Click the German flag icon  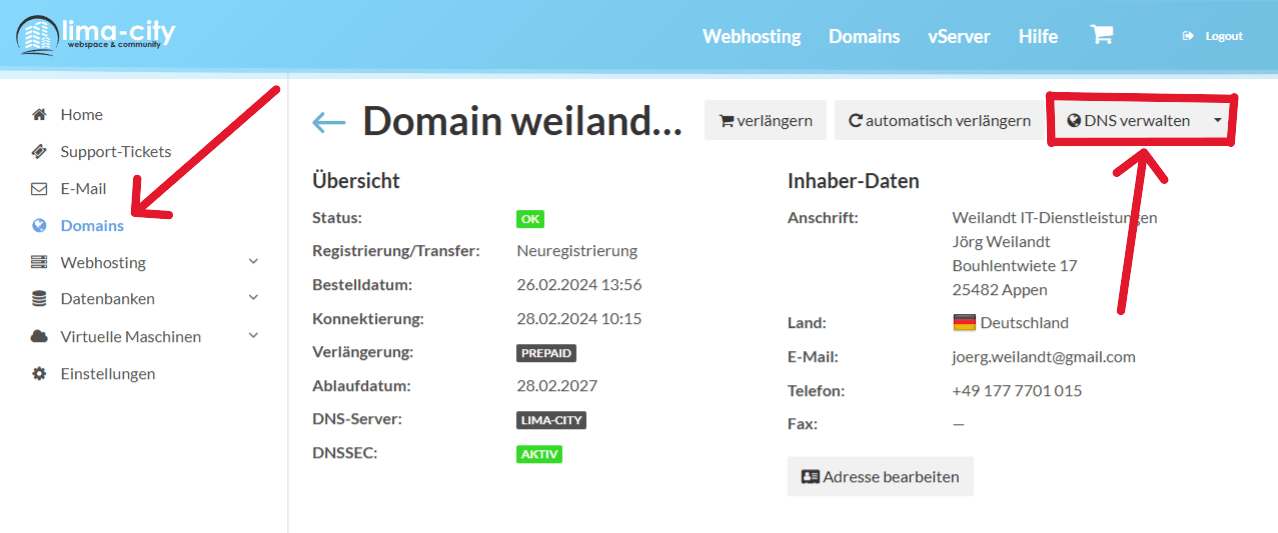point(964,322)
